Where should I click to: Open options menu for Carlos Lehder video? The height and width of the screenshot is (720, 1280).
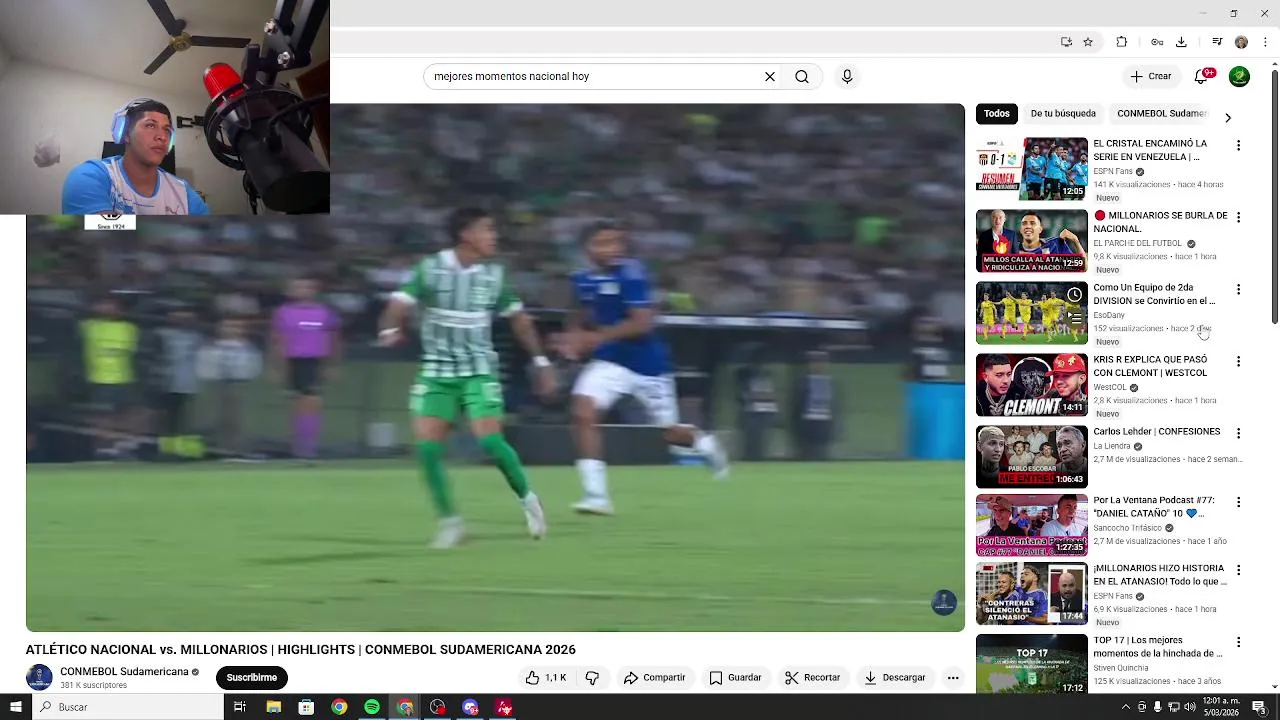coord(1238,433)
